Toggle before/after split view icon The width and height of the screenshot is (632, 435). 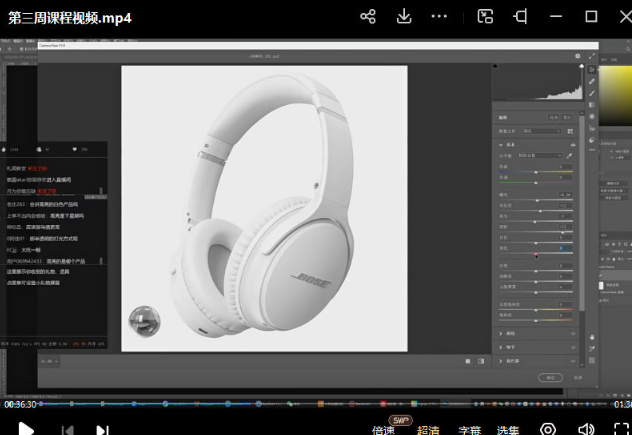point(481,361)
